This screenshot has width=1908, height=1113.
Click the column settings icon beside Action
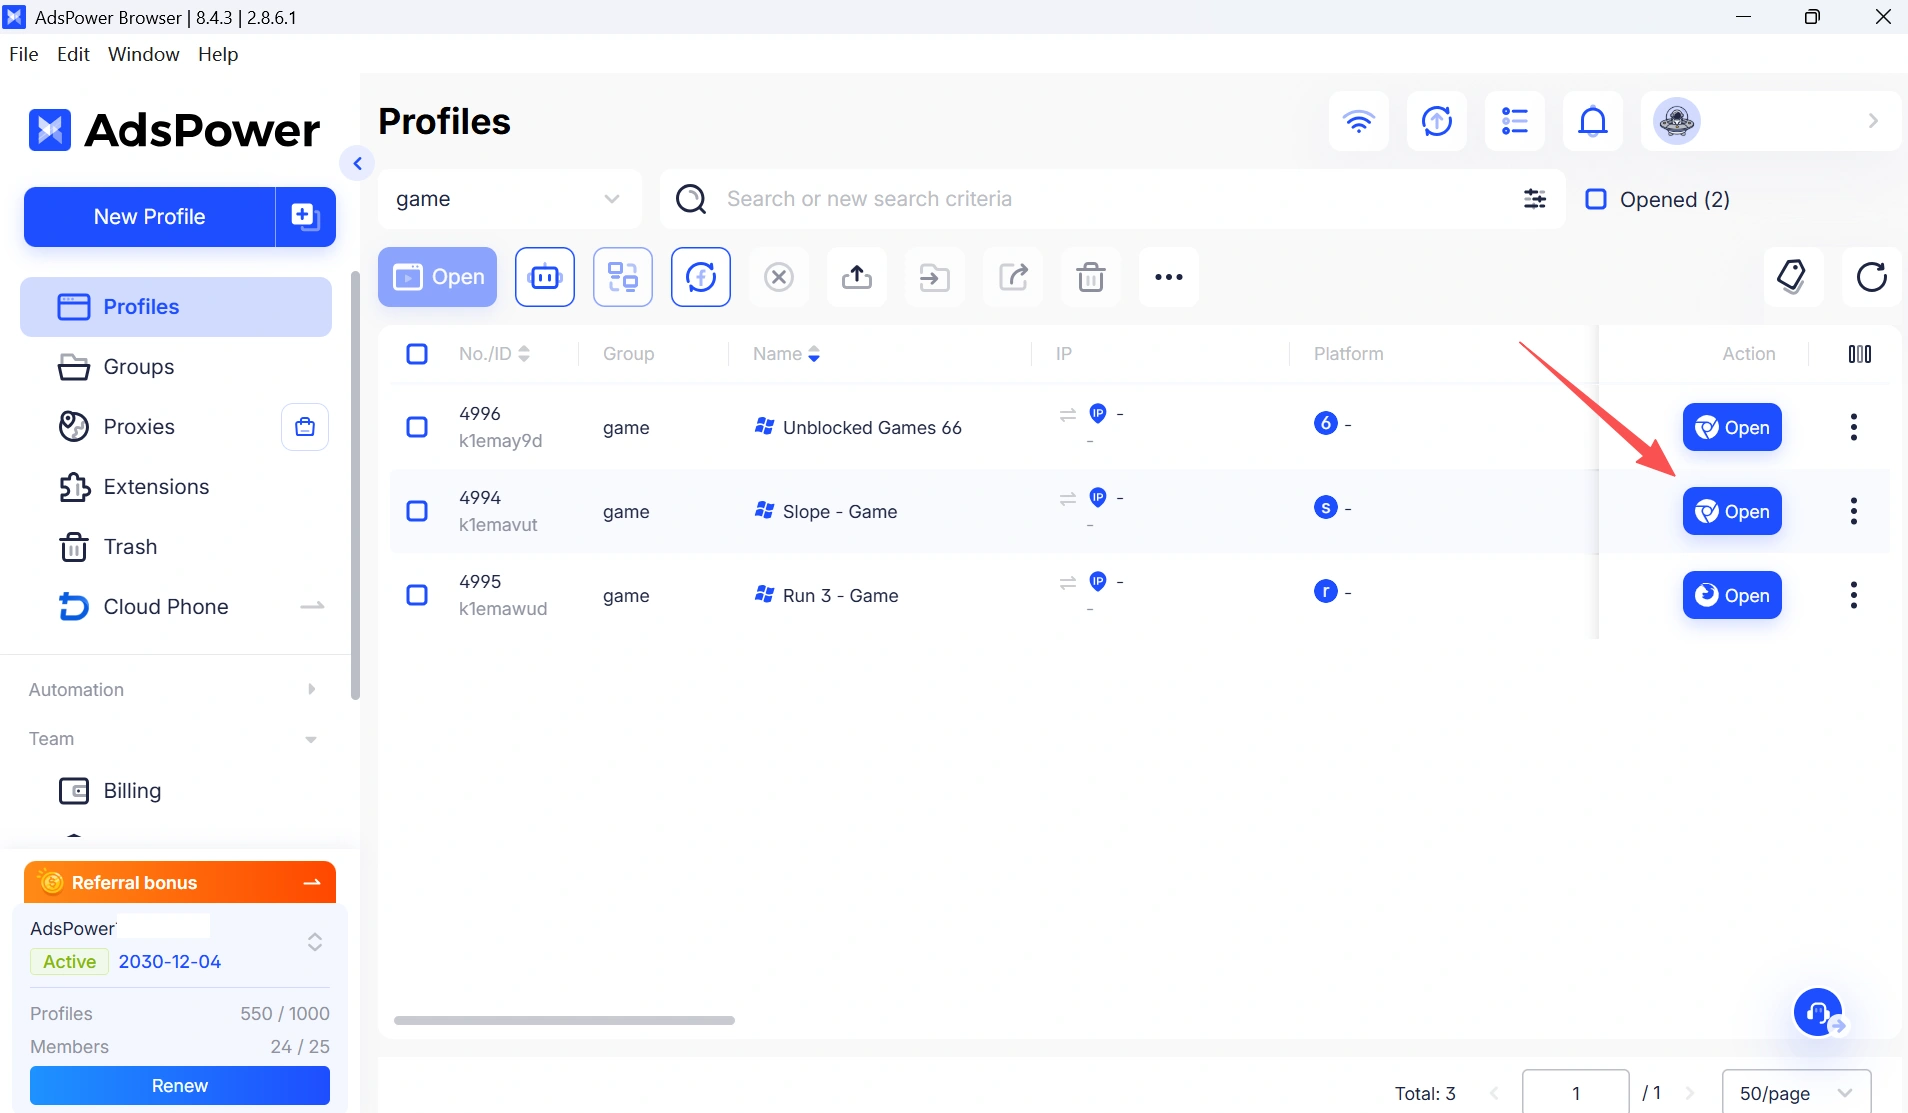point(1860,354)
